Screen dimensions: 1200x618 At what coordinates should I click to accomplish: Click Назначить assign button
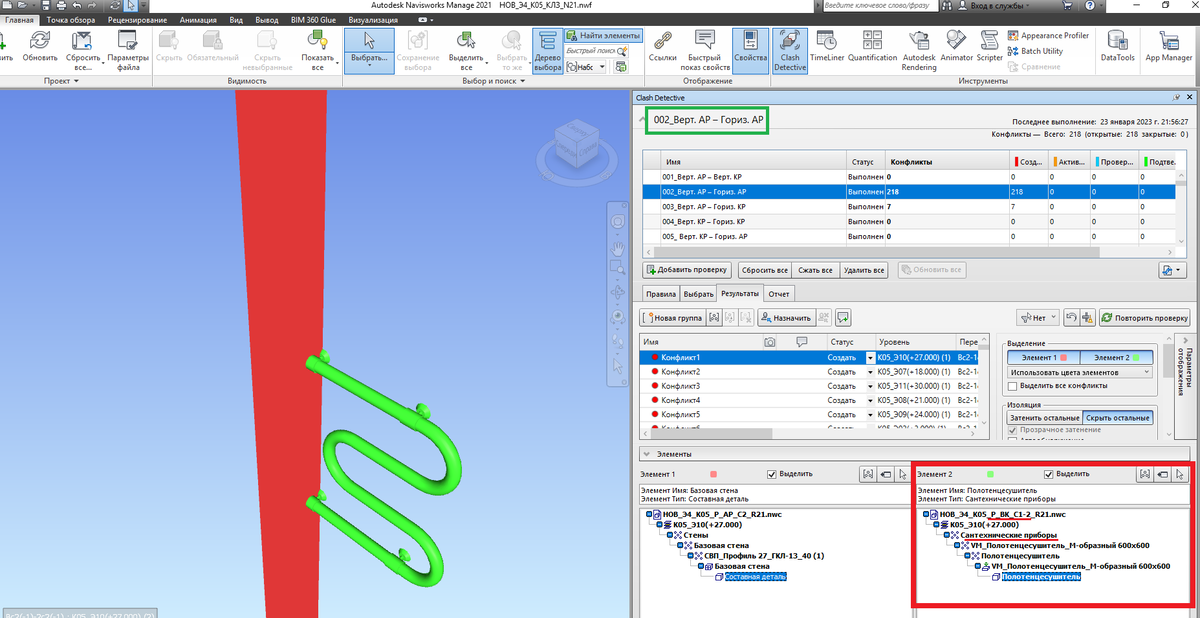[x=785, y=317]
